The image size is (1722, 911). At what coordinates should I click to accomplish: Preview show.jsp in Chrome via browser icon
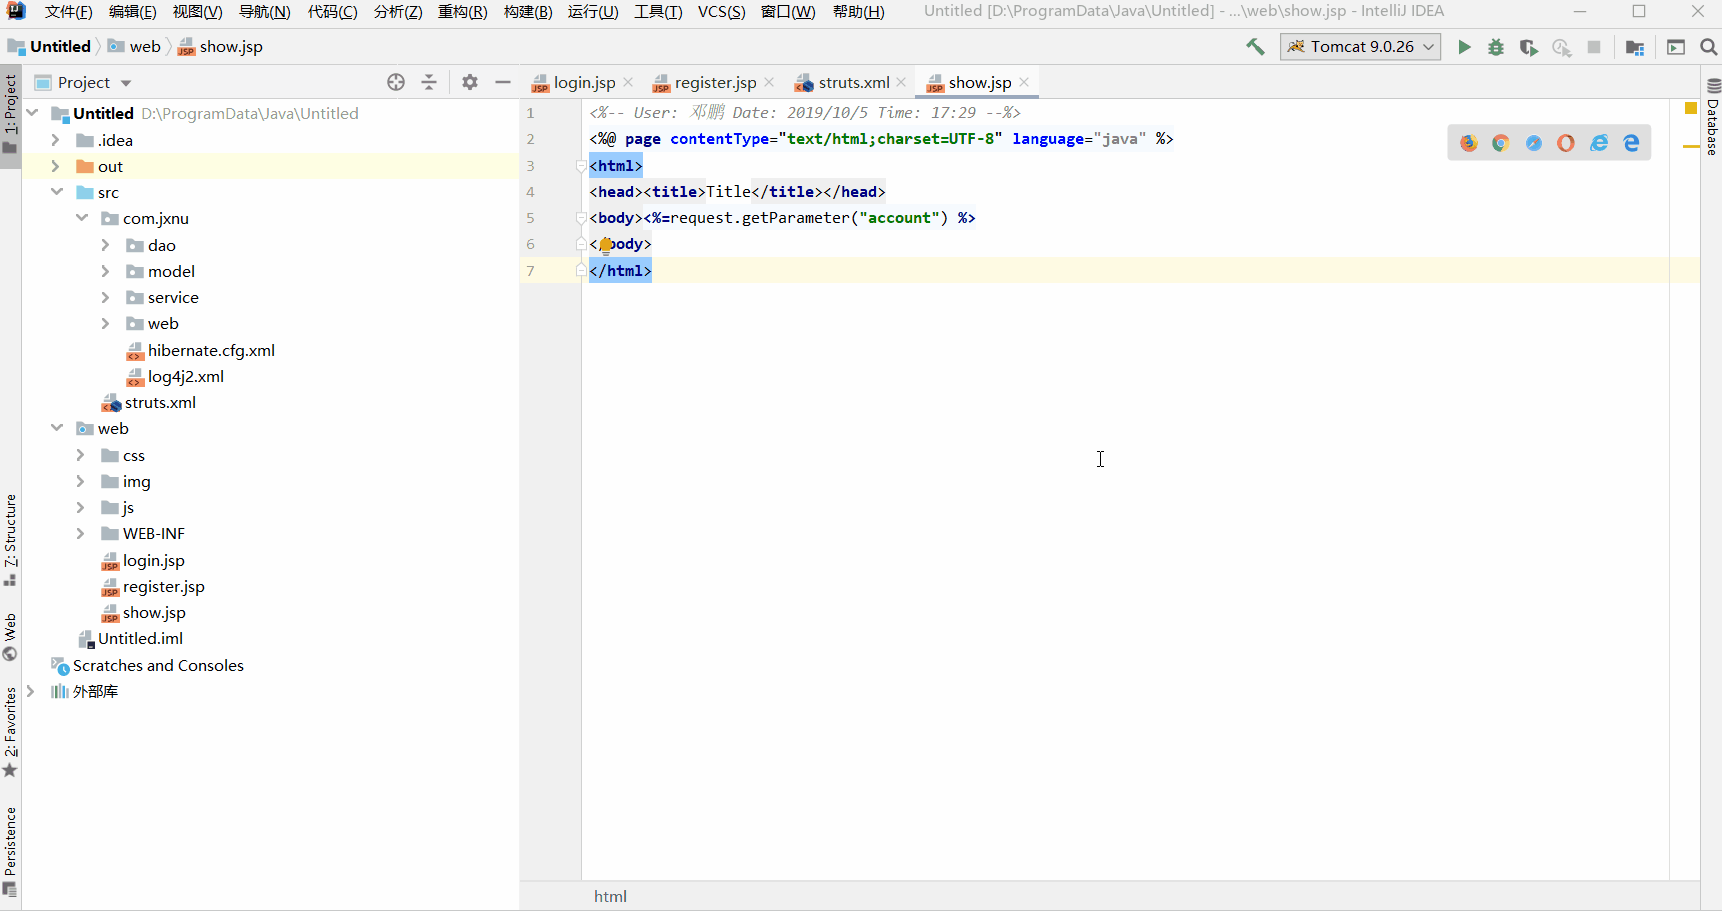1501,142
